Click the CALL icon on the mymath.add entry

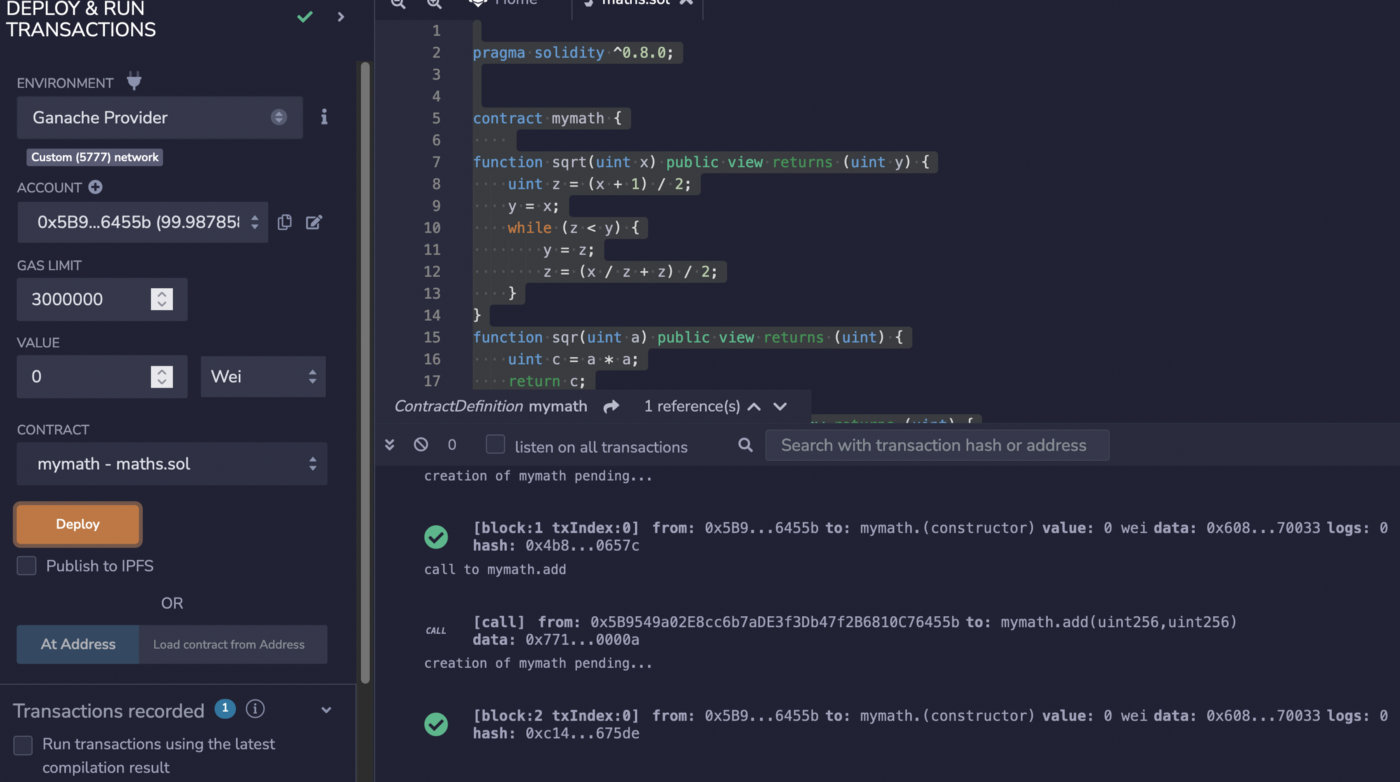[436, 631]
